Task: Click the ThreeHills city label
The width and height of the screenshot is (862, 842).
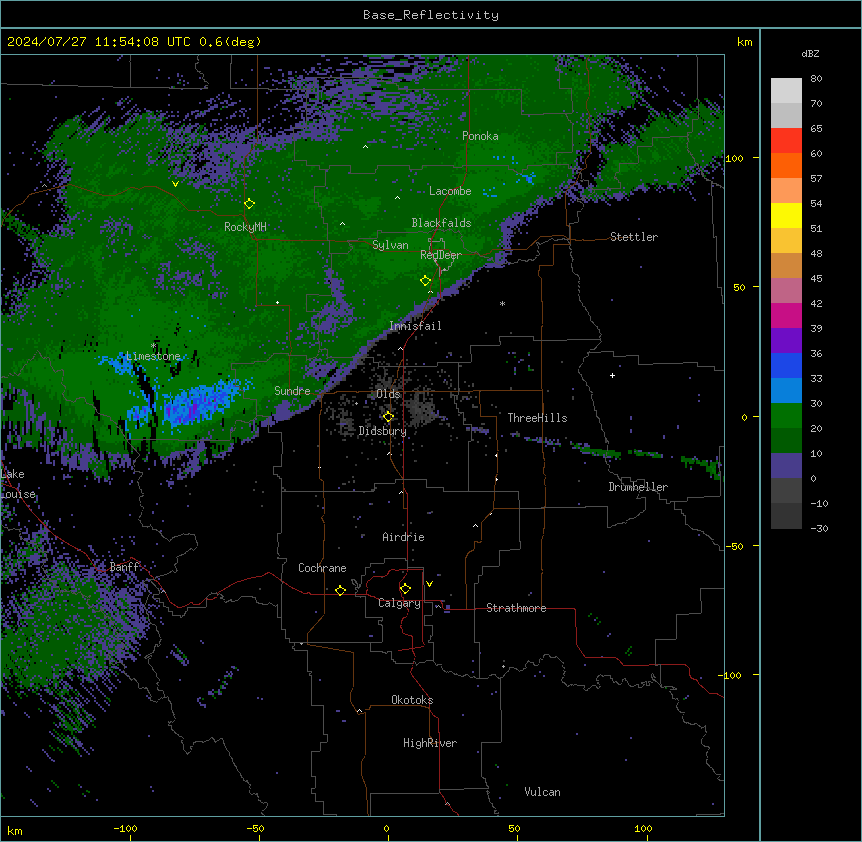Action: pyautogui.click(x=537, y=418)
